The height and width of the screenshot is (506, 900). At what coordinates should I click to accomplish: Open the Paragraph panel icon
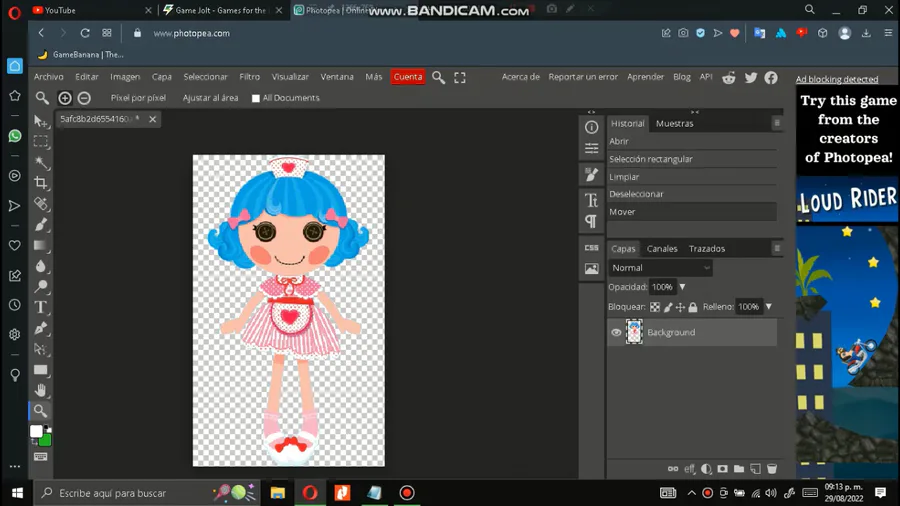(x=591, y=221)
